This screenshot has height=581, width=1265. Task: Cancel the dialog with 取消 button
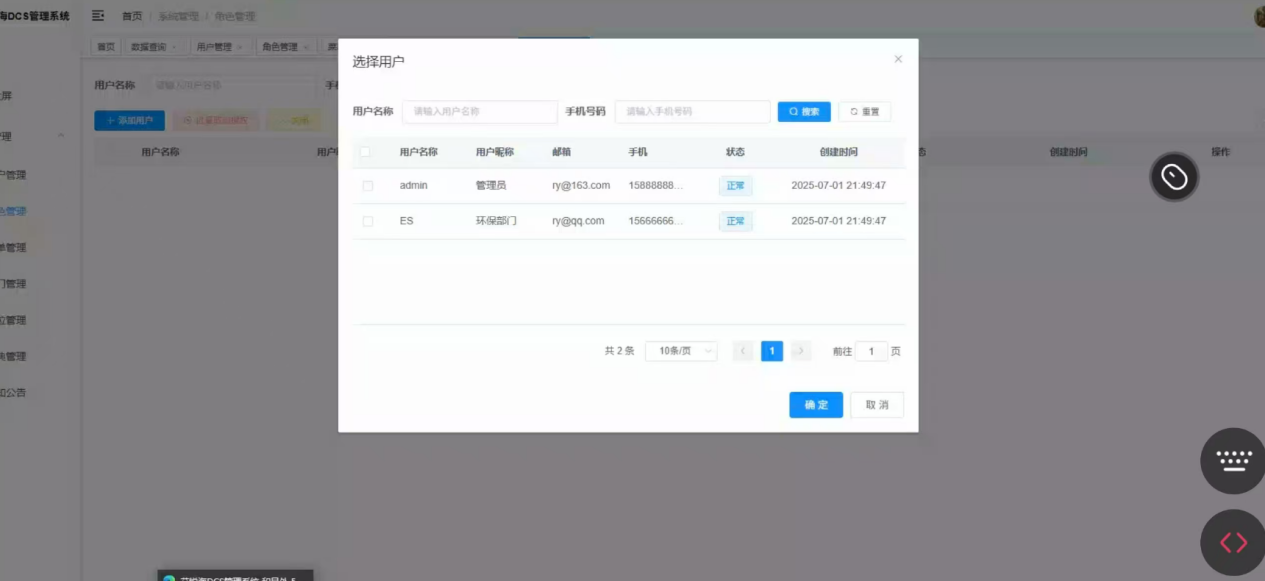pyautogui.click(x=877, y=405)
